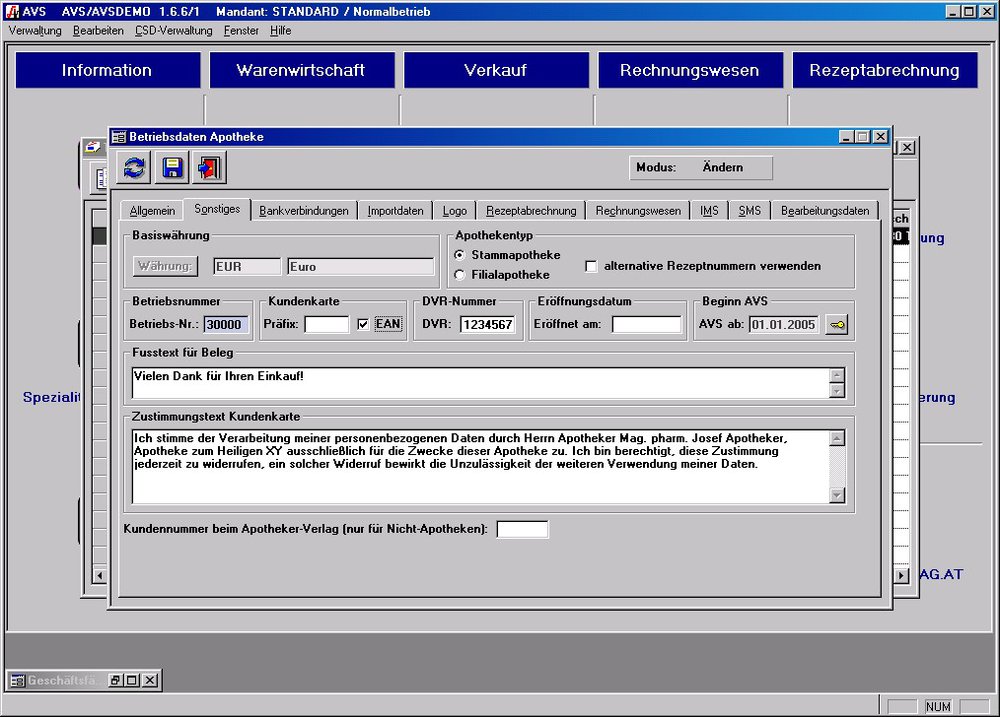
Task: Click the save floppy disk icon
Action: tap(173, 168)
